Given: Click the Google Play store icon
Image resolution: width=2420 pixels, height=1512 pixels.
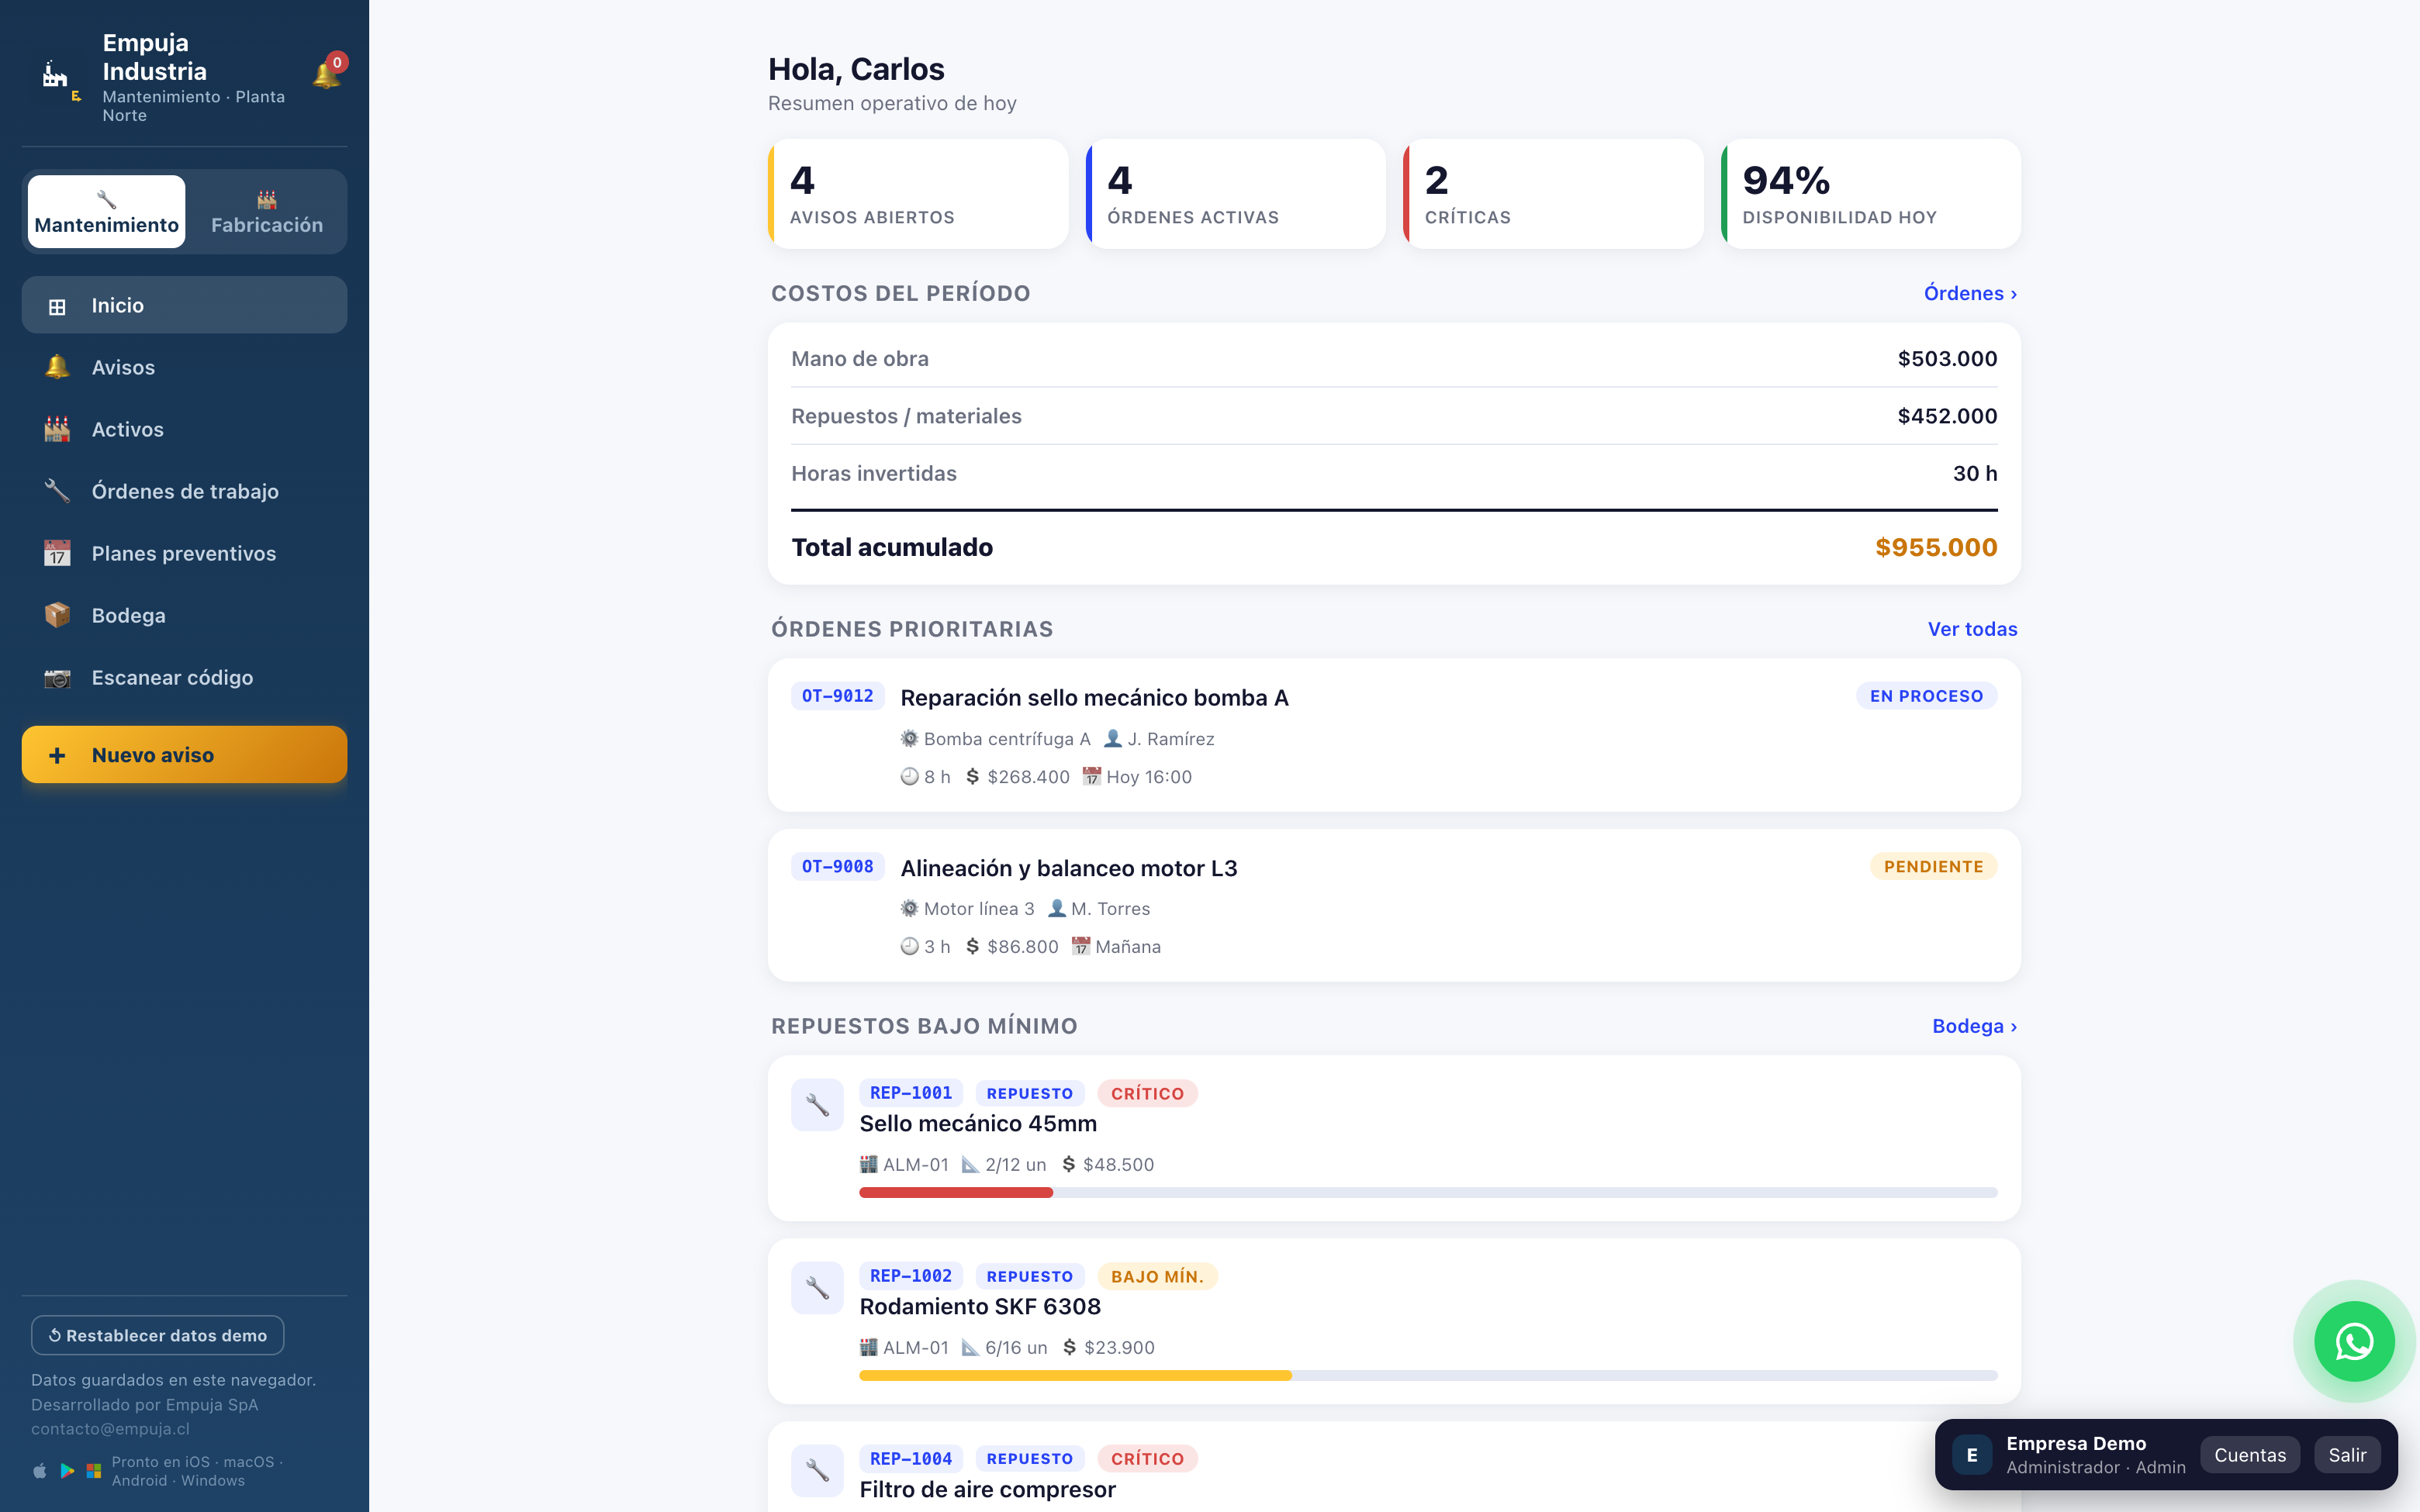Looking at the screenshot, I should click(67, 1471).
